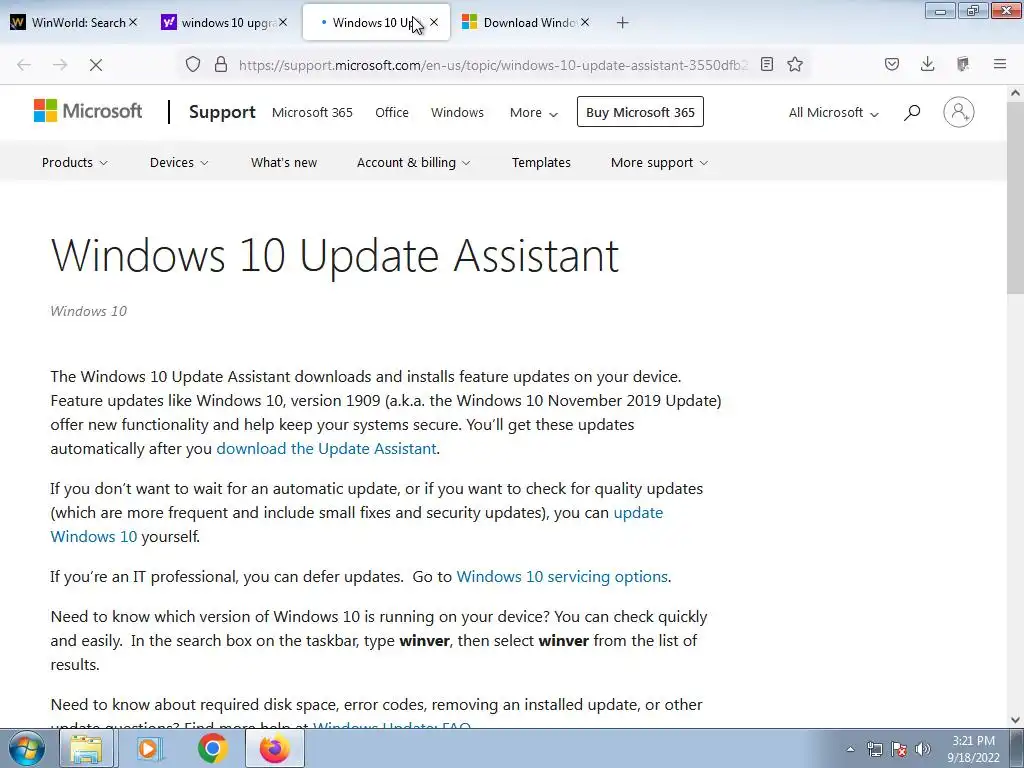Expand the More dropdown in header
The width and height of the screenshot is (1024, 768).
[x=534, y=112]
